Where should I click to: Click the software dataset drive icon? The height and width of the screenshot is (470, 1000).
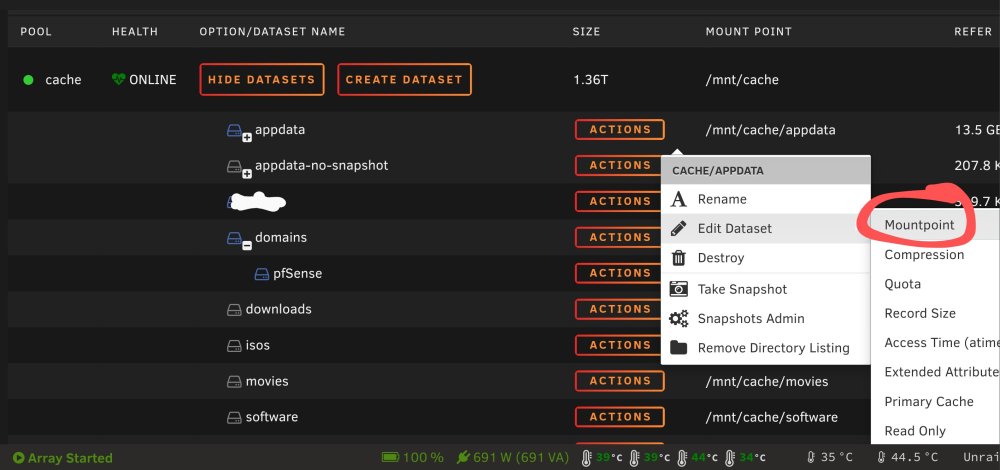click(234, 418)
